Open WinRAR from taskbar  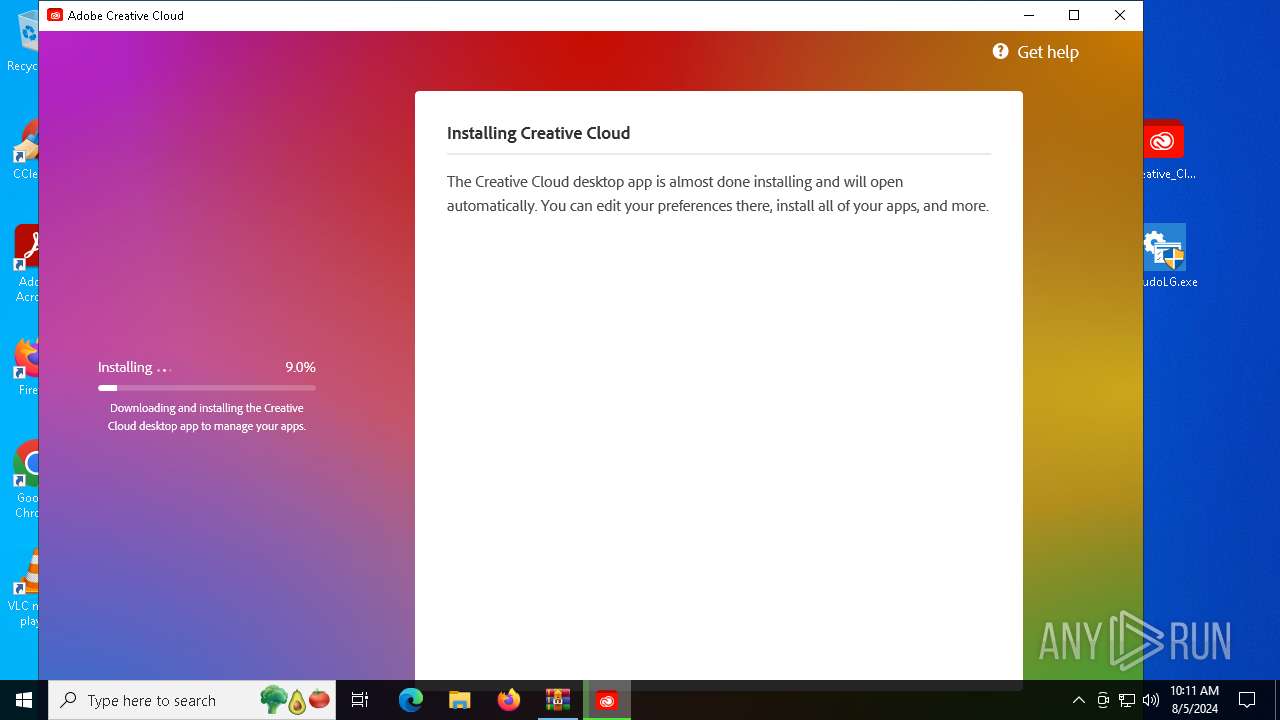pyautogui.click(x=558, y=700)
